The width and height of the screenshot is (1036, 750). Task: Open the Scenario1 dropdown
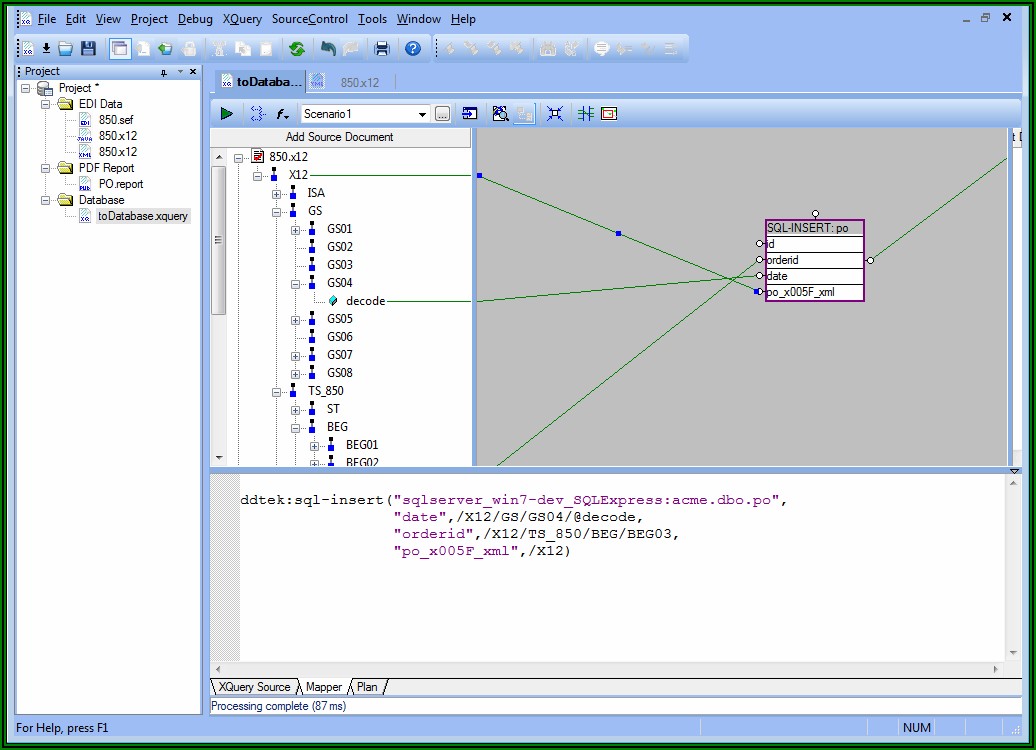pyautogui.click(x=422, y=114)
